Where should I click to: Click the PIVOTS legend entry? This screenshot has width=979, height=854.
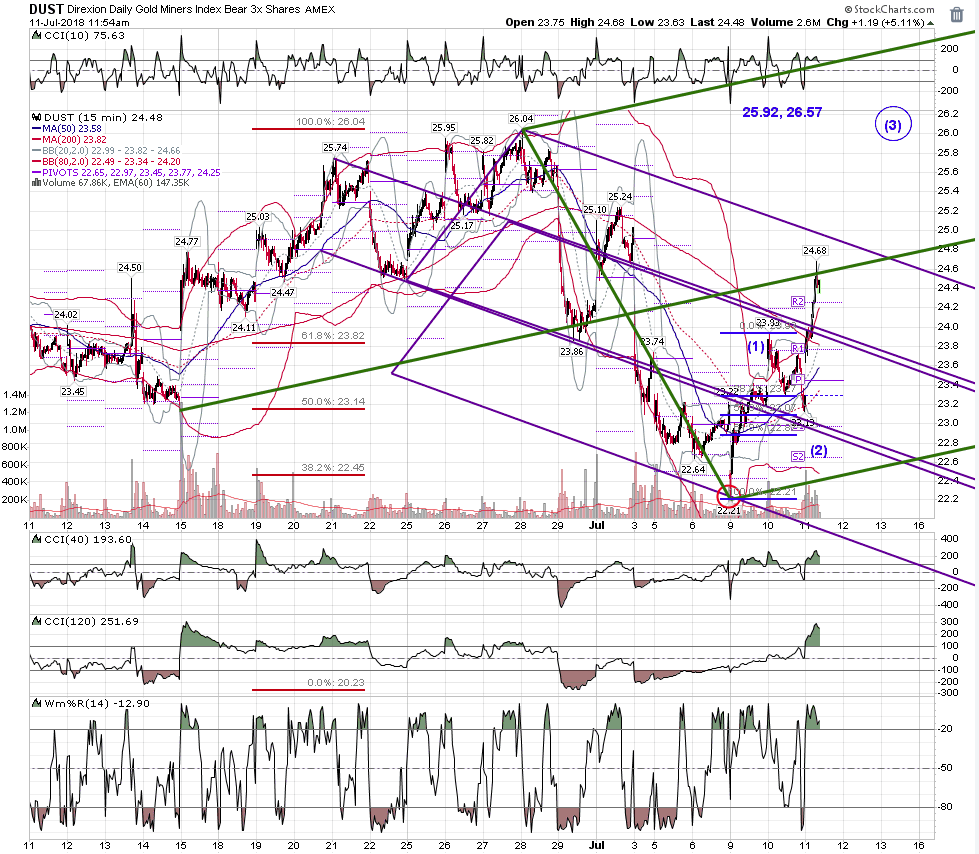(x=126, y=172)
